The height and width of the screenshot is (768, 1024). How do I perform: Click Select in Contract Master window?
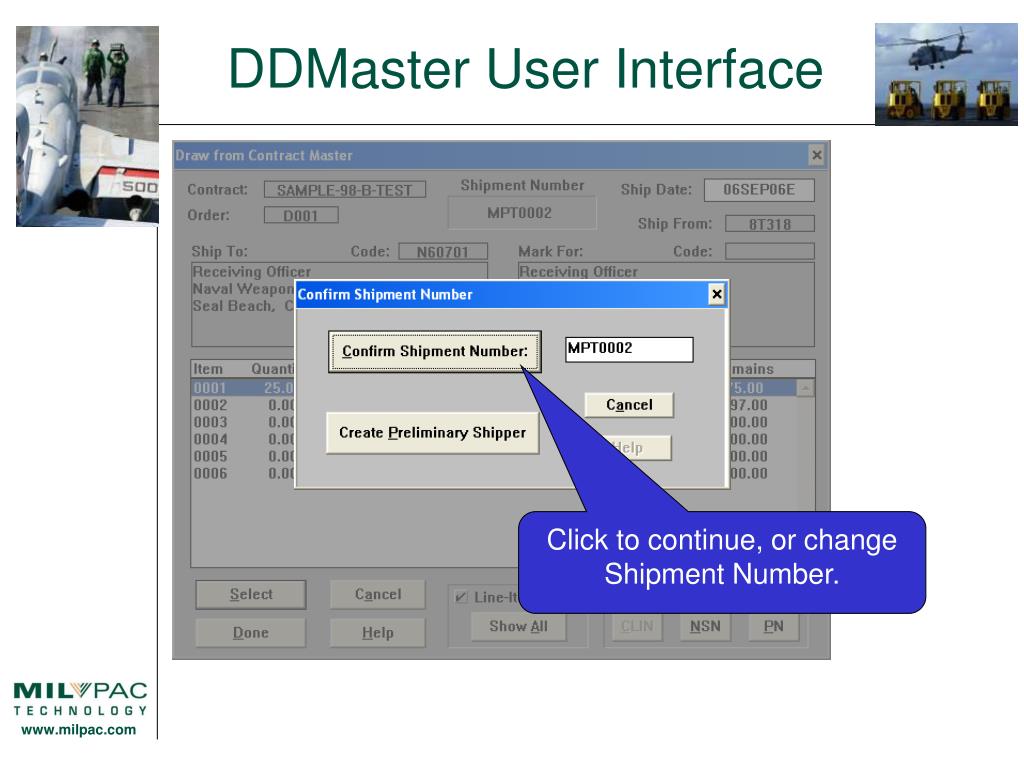(x=251, y=594)
